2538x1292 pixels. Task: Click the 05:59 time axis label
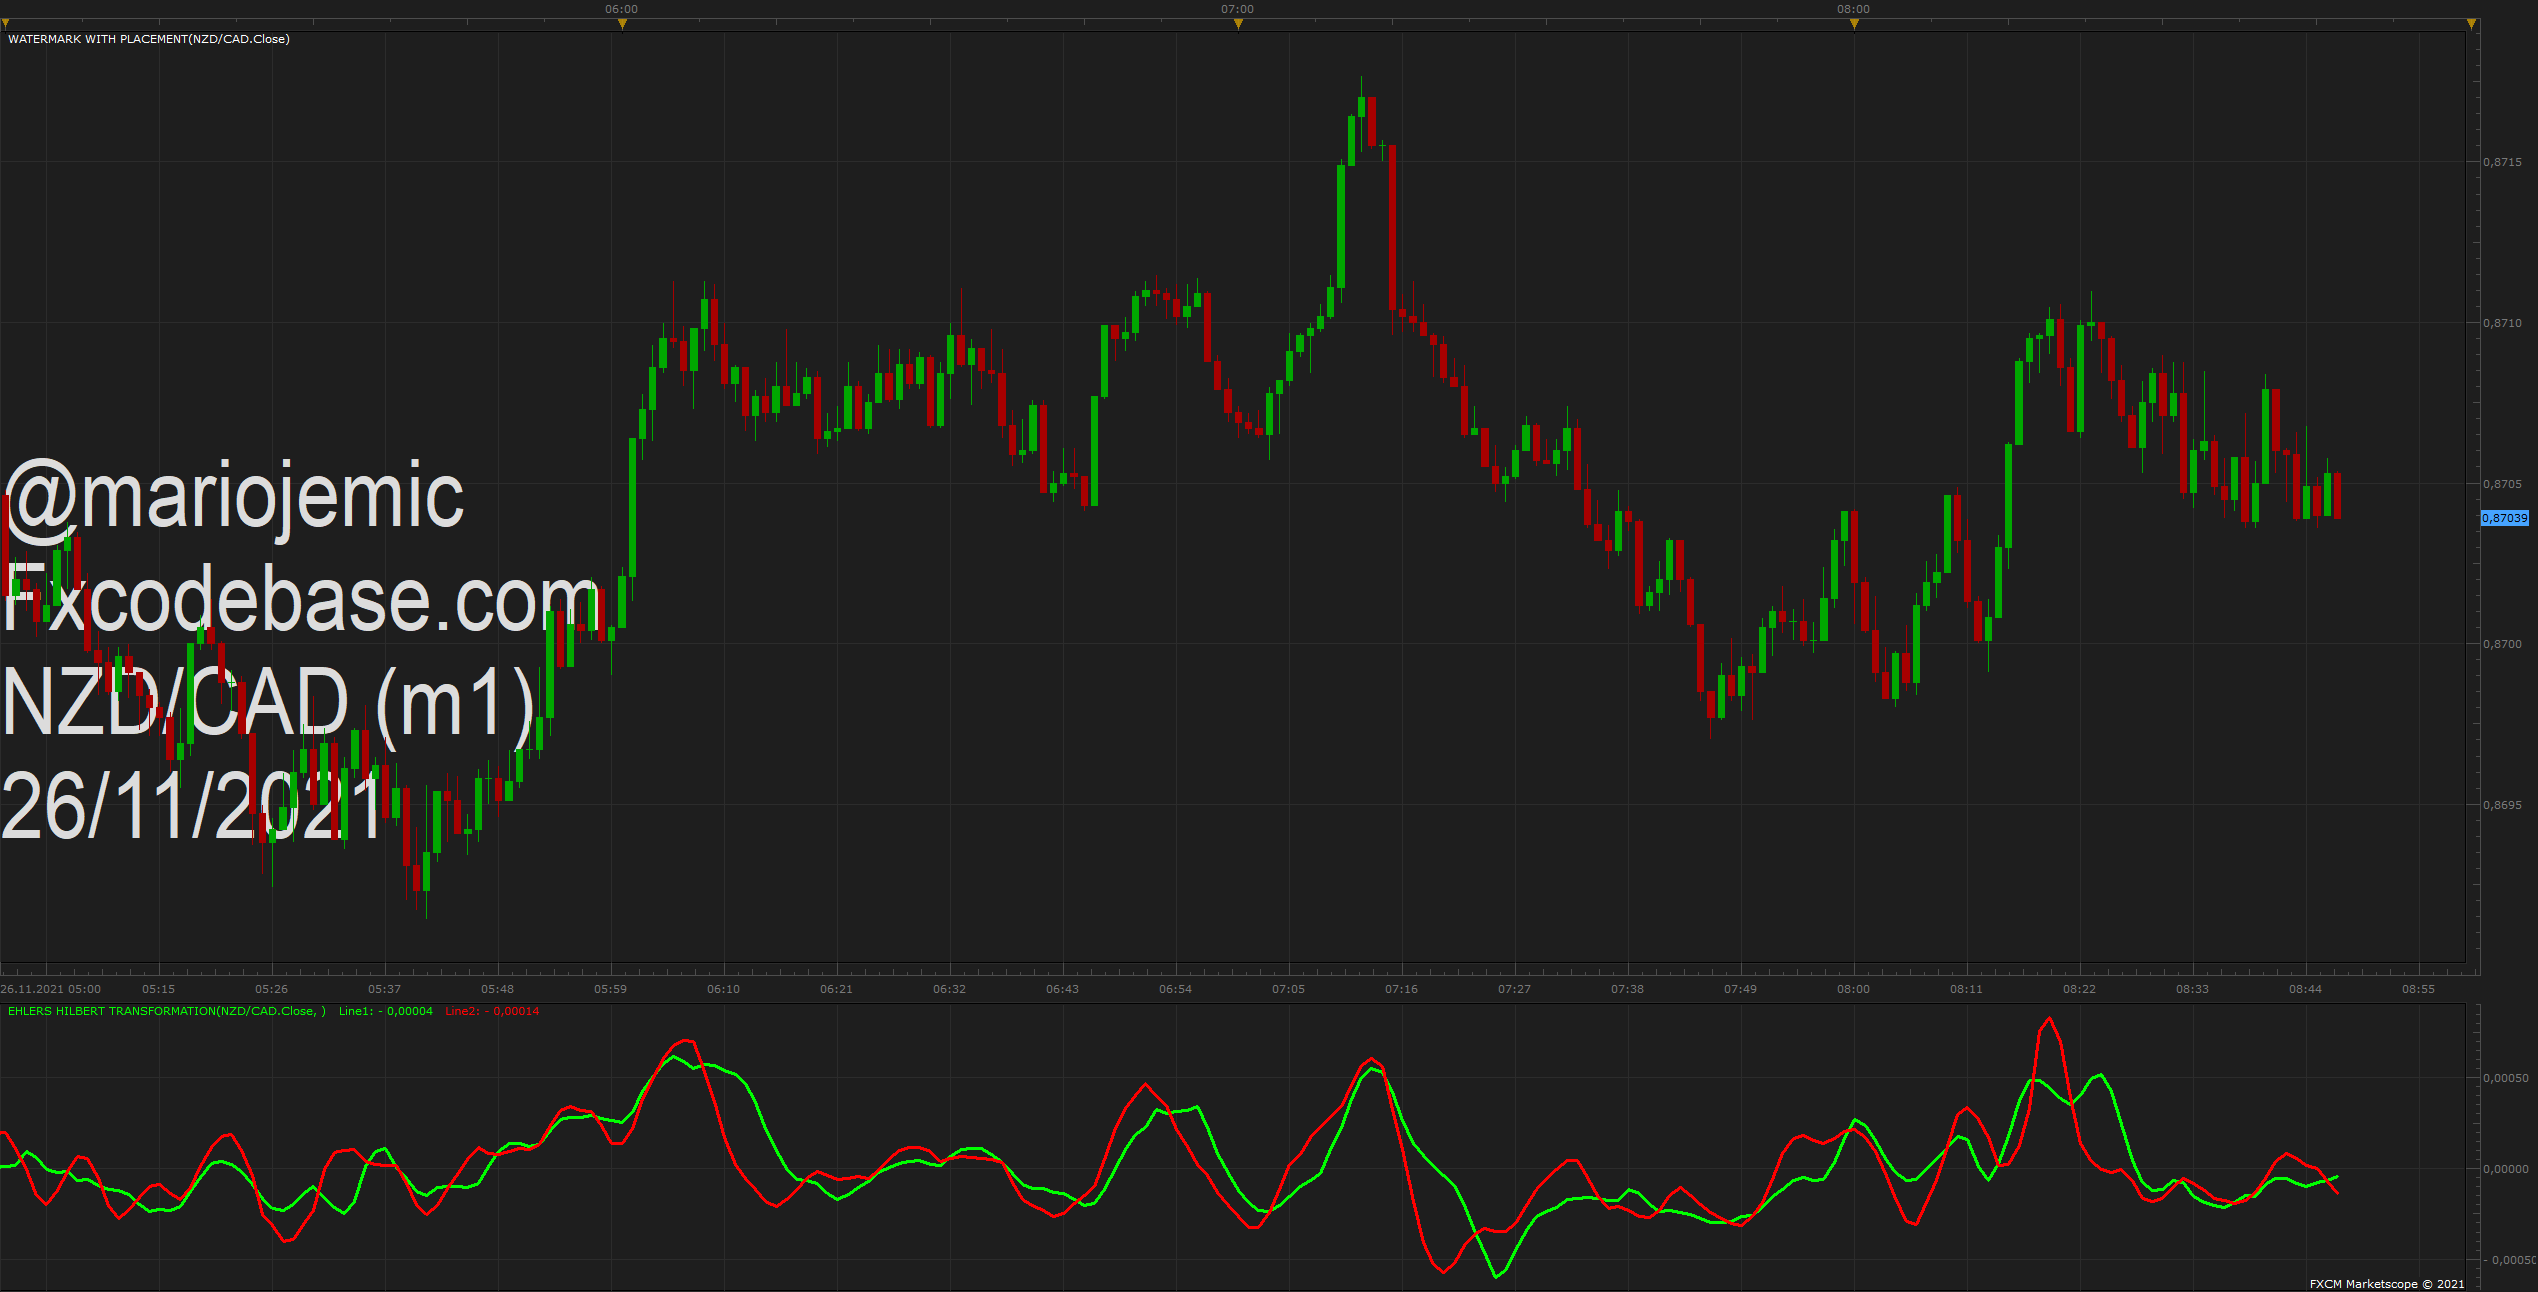tap(610, 989)
